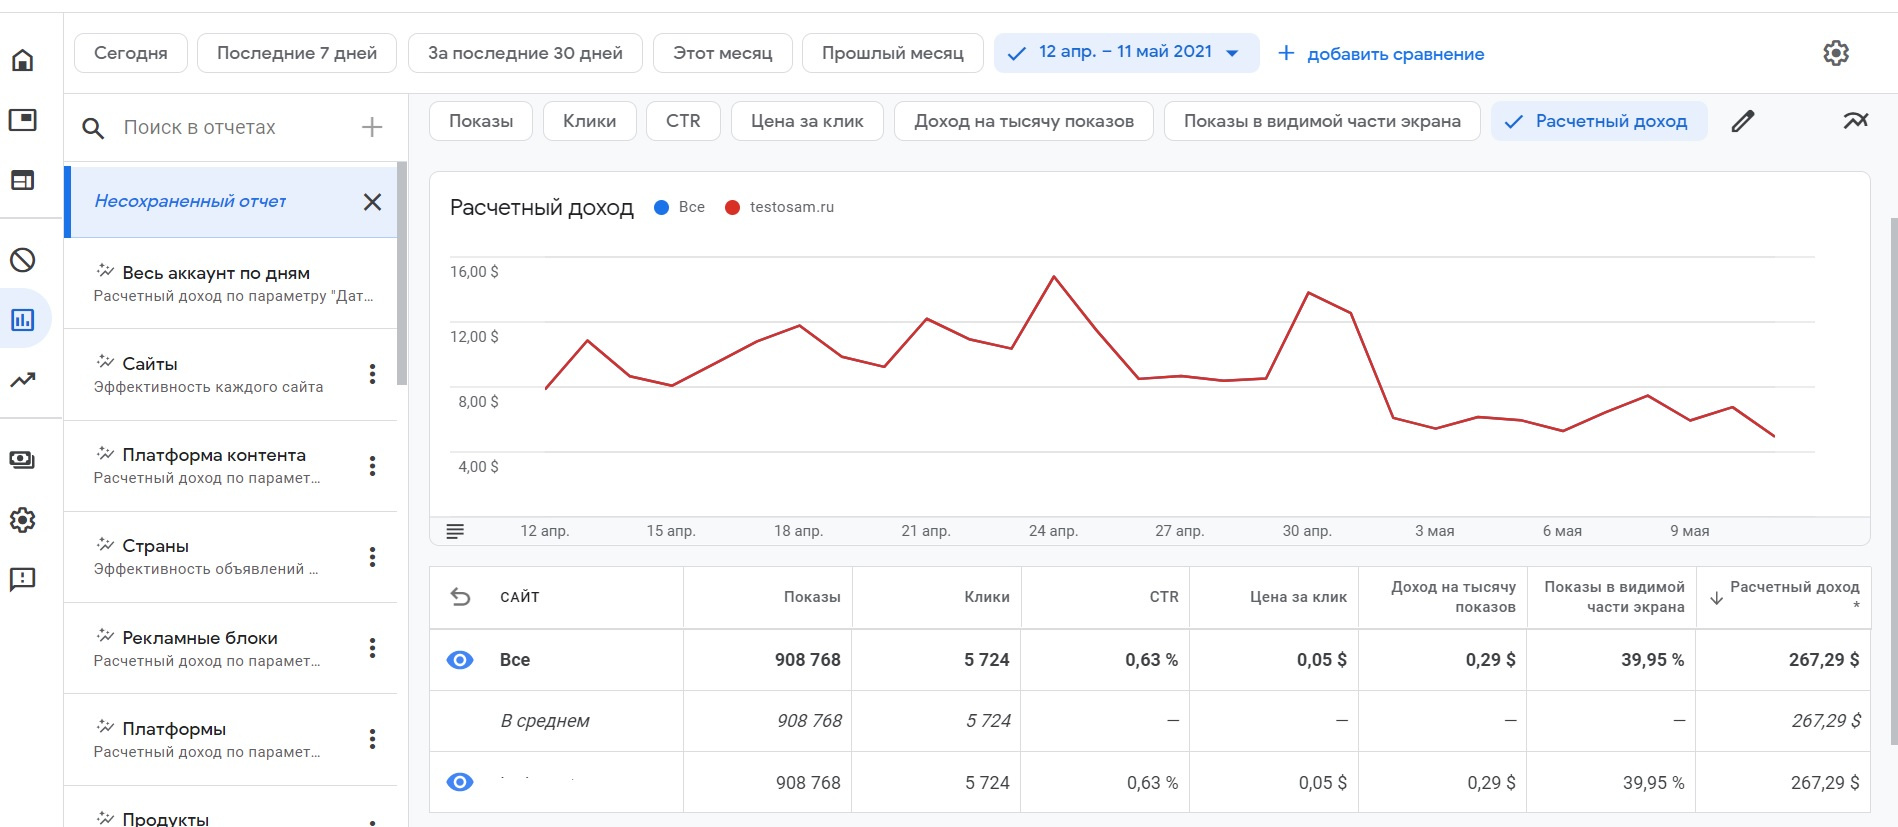Open settings gear at top right
The height and width of the screenshot is (827, 1898).
pos(1836,53)
